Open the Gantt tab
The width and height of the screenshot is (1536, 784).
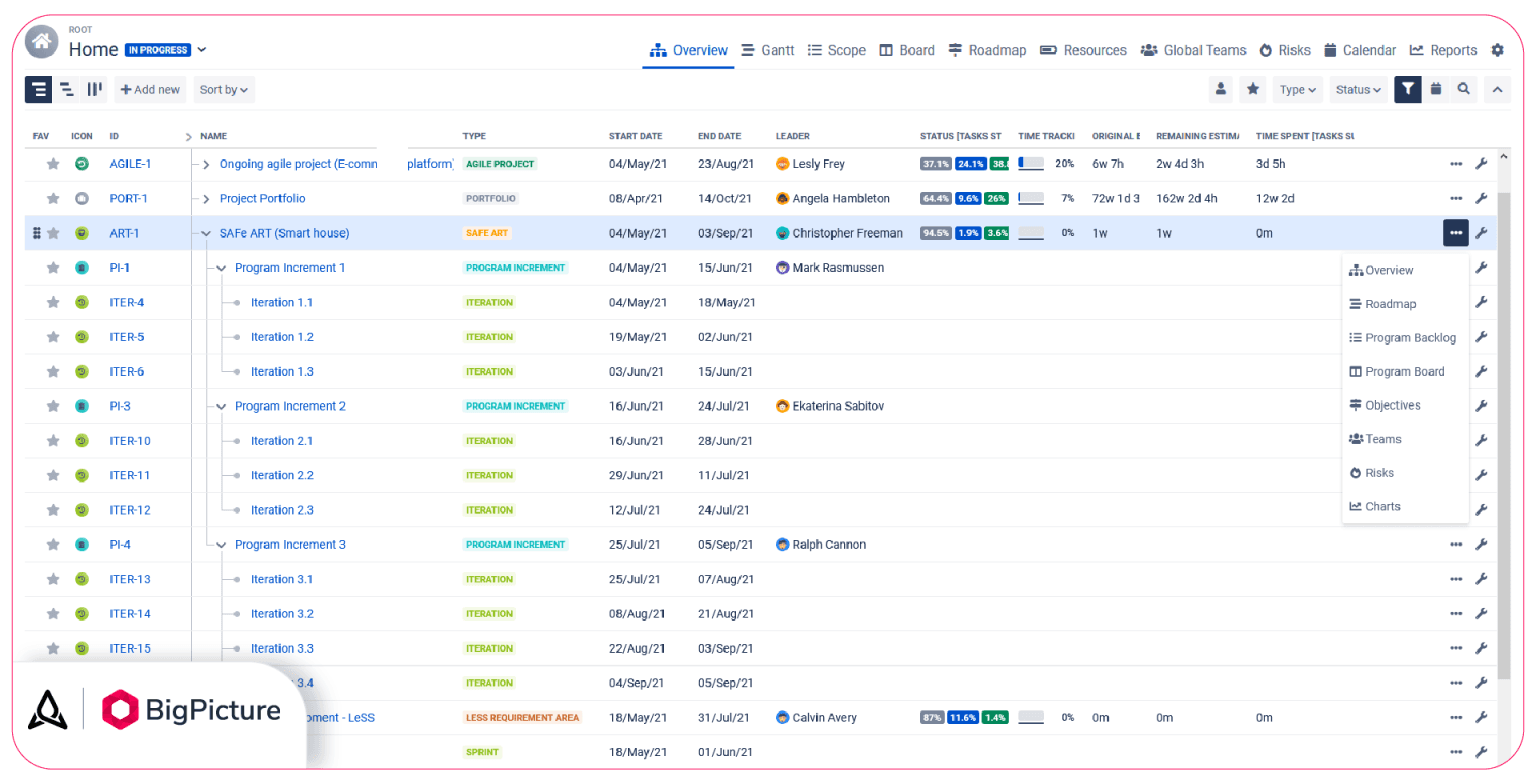tap(768, 50)
